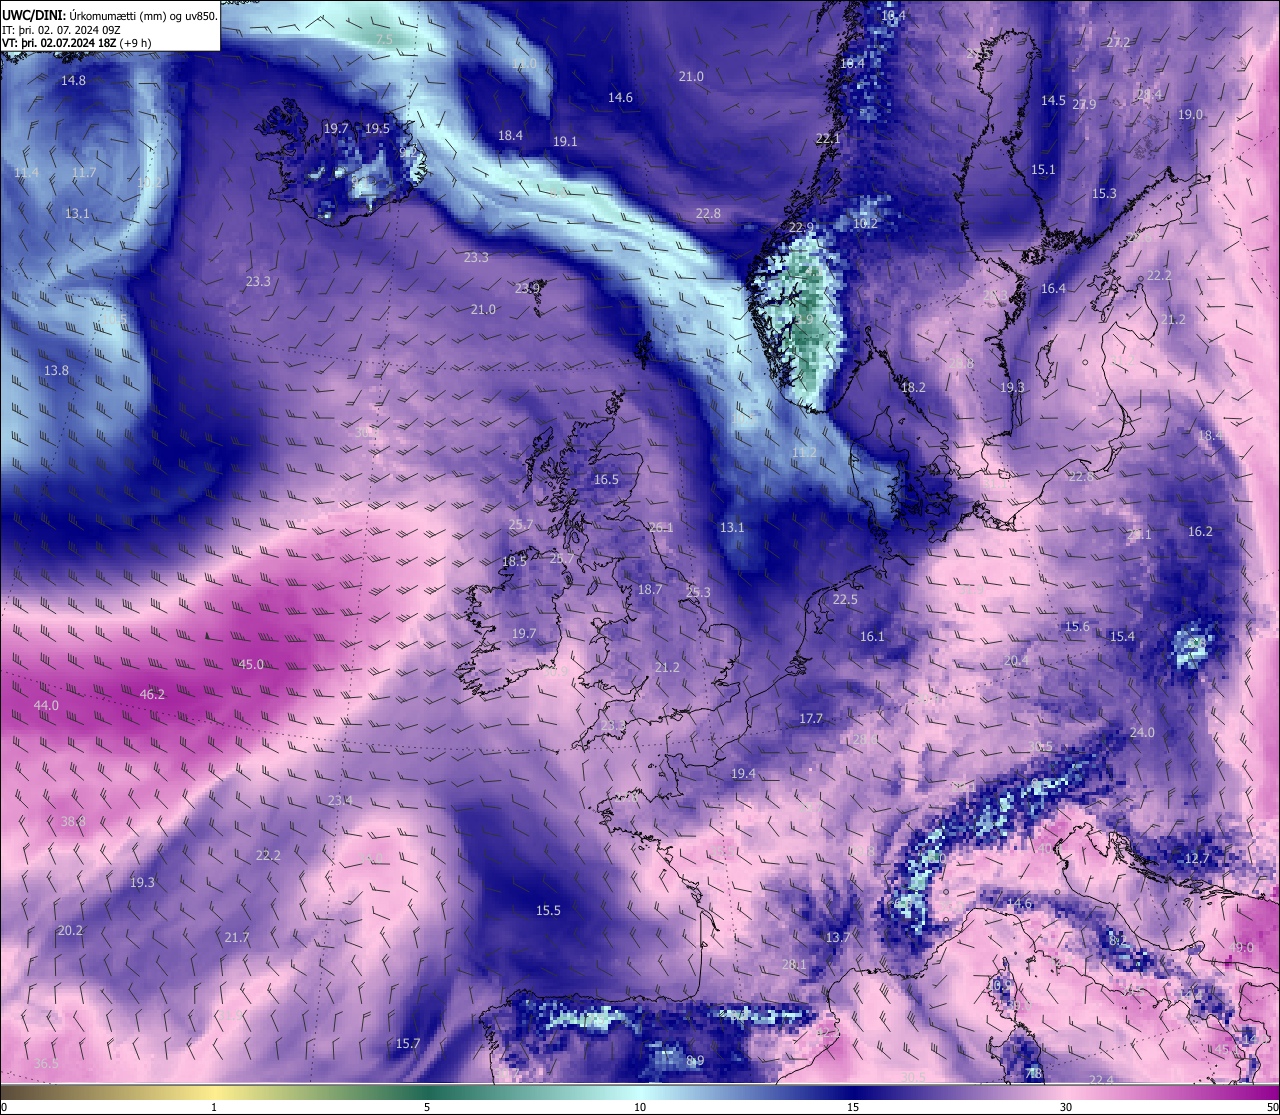Viewport: 1280px width, 1115px height.
Task: Click the 15.7 value near bottom left
Action: [x=408, y=1043]
